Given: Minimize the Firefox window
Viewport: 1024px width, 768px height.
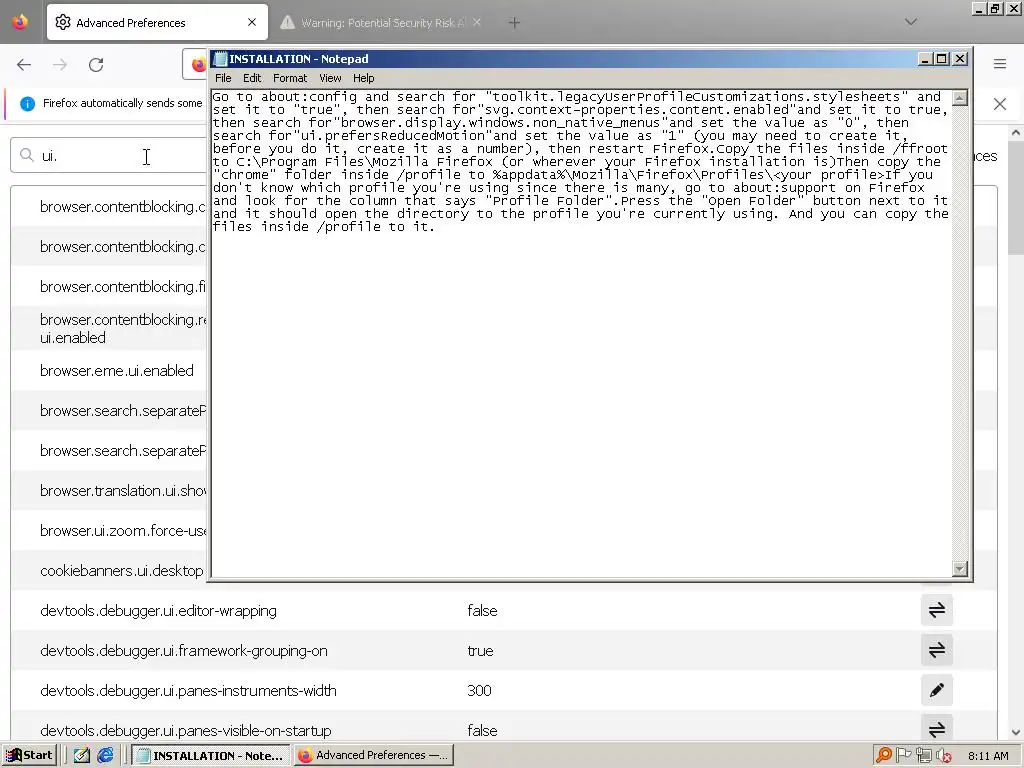Looking at the screenshot, I should [x=978, y=9].
